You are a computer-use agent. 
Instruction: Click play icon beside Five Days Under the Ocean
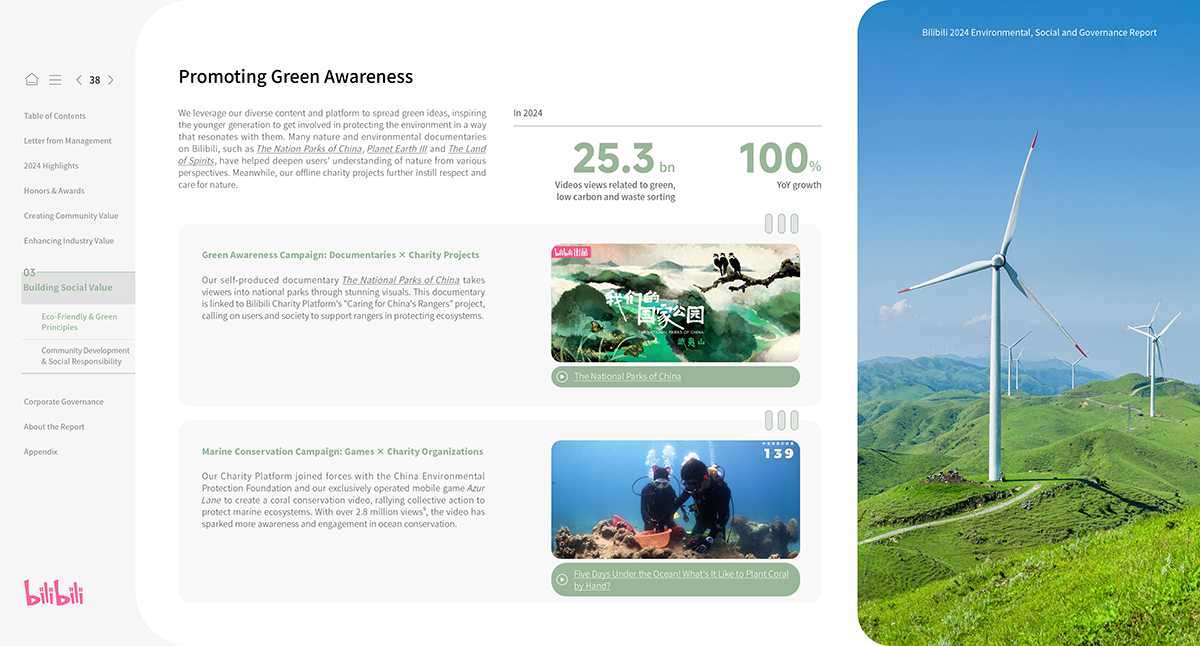coord(562,580)
